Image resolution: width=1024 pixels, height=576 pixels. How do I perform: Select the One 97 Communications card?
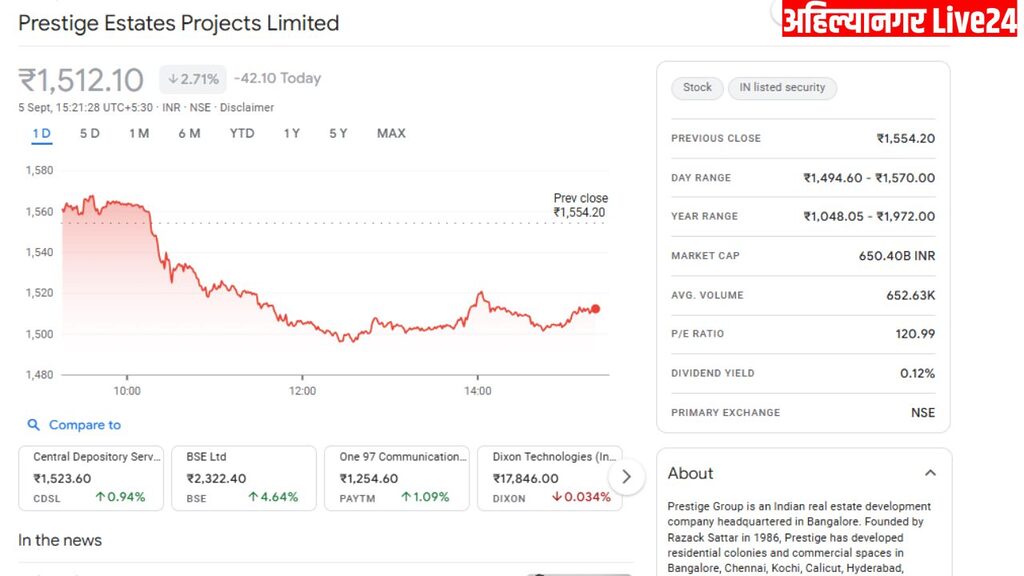click(x=397, y=477)
